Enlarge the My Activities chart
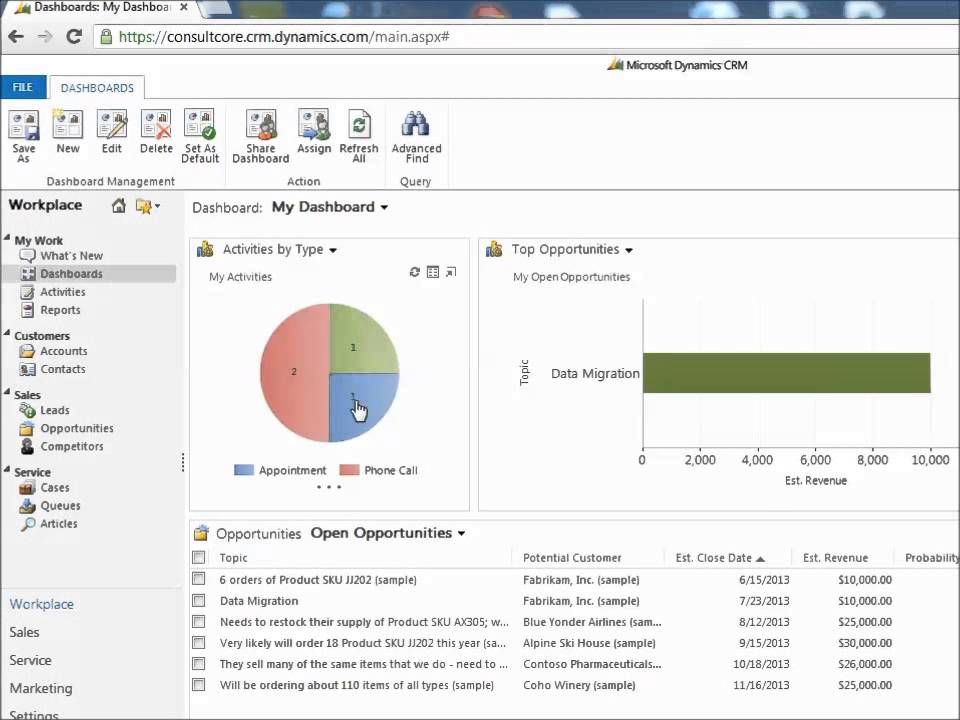 (451, 272)
